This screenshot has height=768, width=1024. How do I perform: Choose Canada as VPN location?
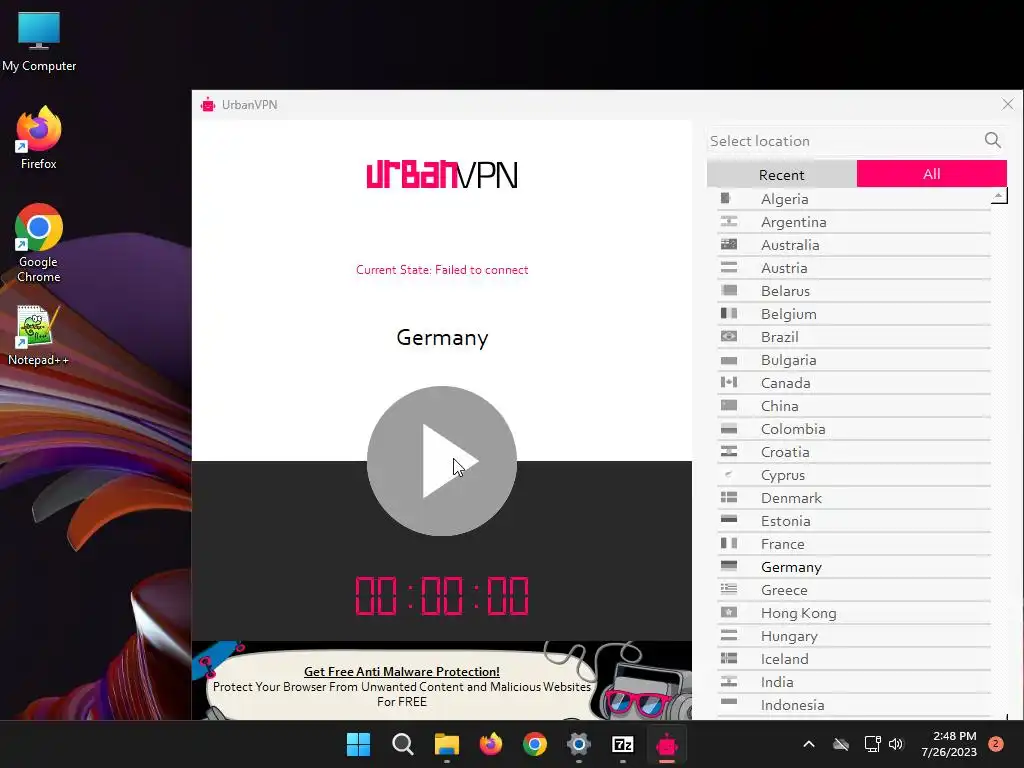point(854,383)
